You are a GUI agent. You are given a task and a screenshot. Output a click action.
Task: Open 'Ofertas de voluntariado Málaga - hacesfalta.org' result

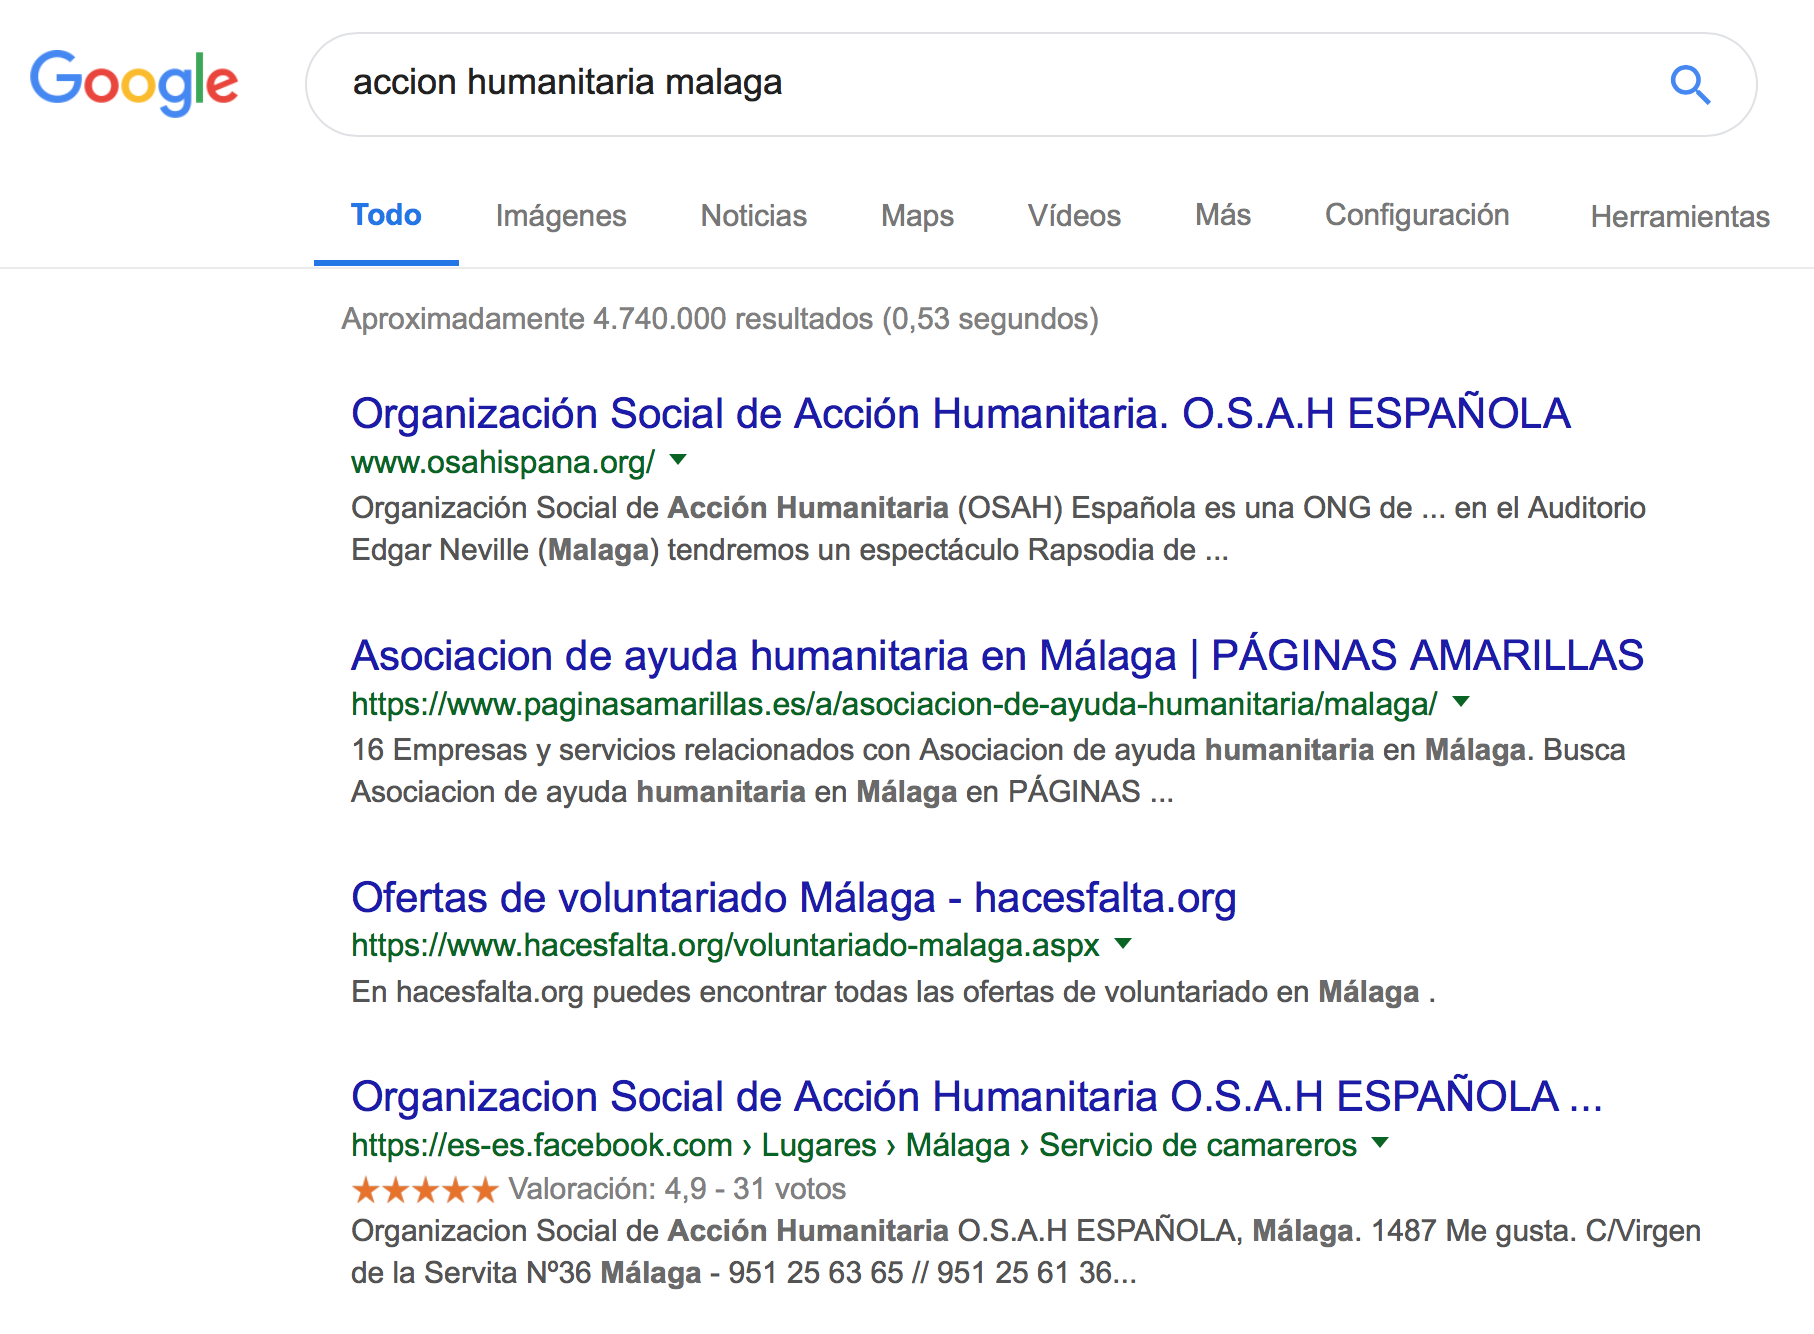point(794,898)
